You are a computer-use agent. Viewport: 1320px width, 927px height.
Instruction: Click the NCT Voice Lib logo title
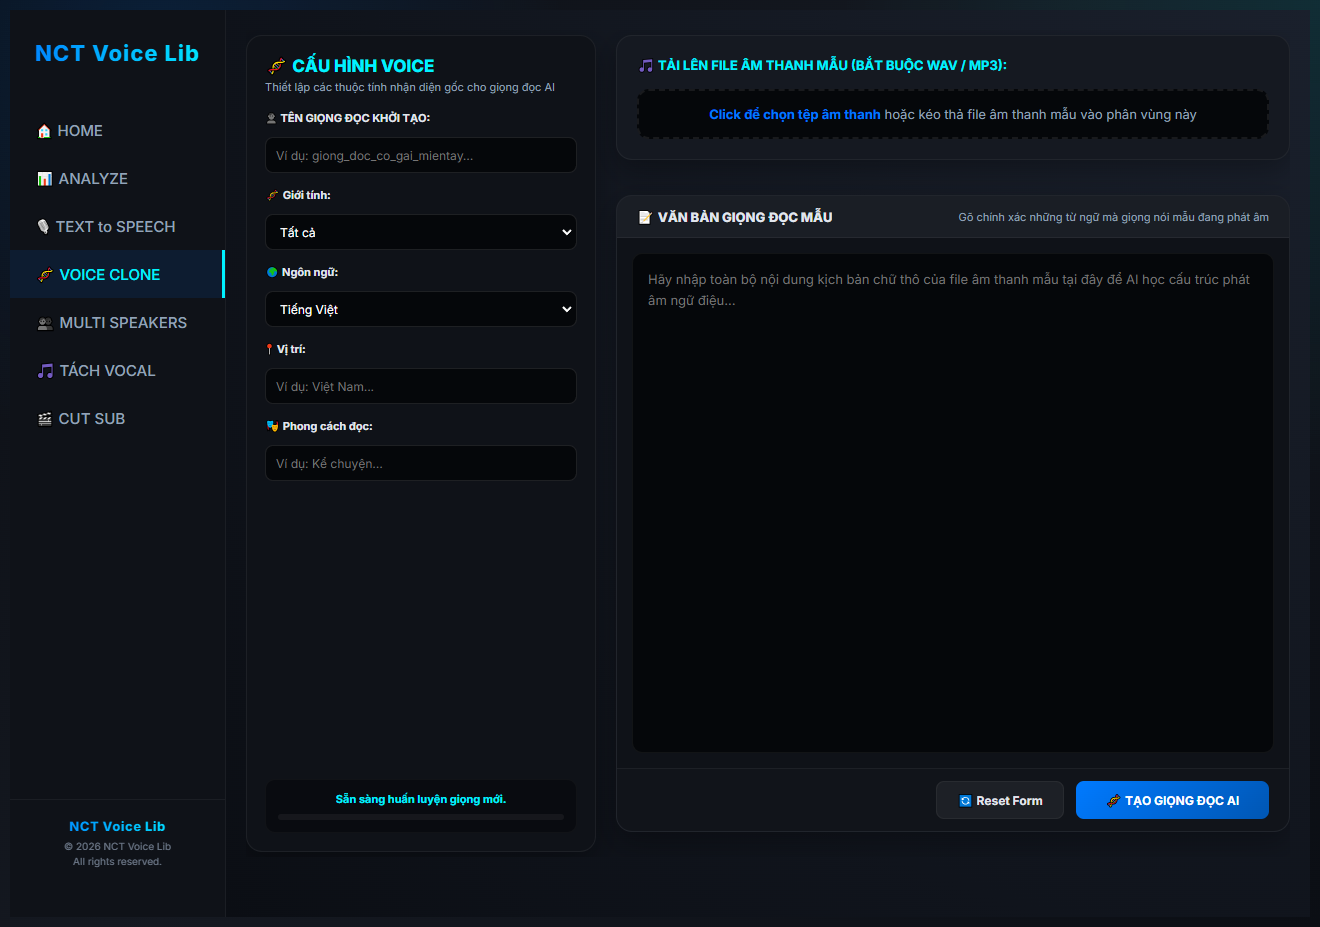117,53
